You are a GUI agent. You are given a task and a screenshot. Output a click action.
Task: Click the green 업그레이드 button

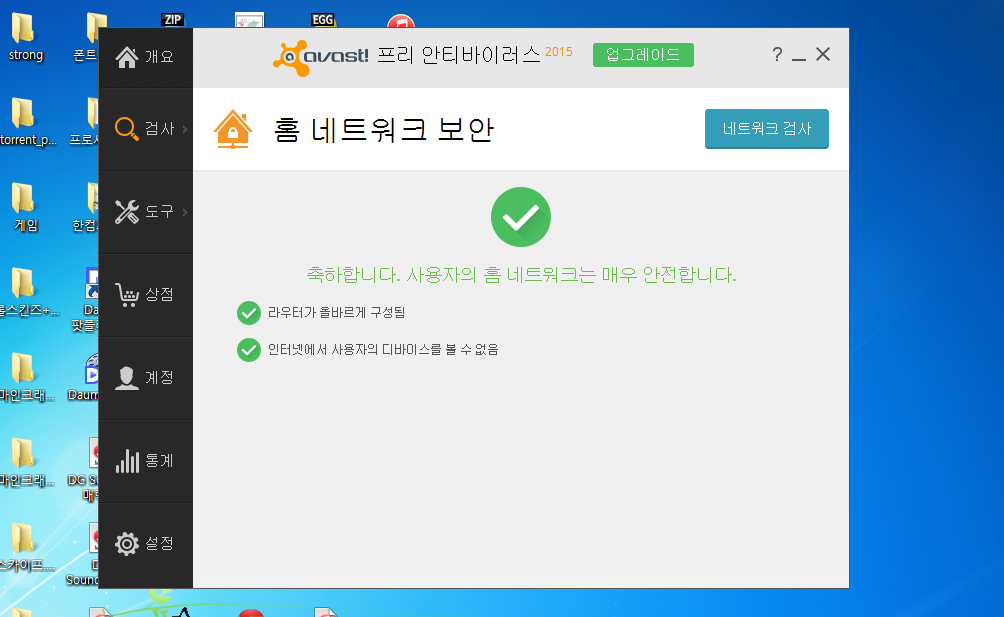[x=643, y=55]
